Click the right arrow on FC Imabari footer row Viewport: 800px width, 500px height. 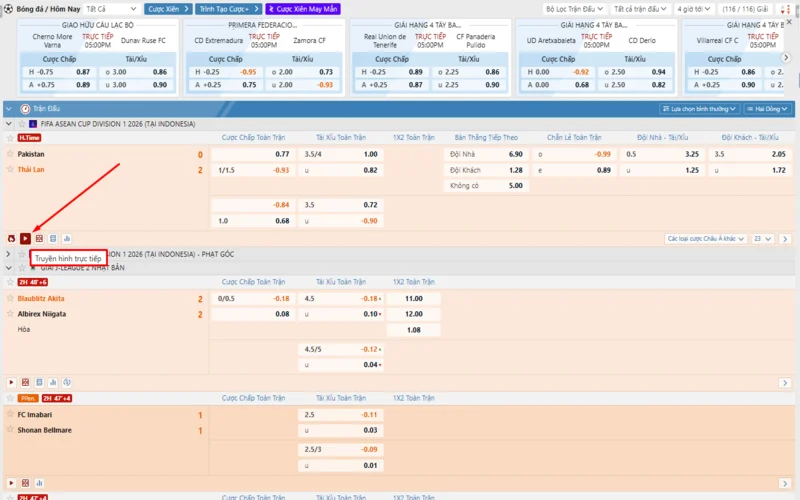click(x=785, y=483)
